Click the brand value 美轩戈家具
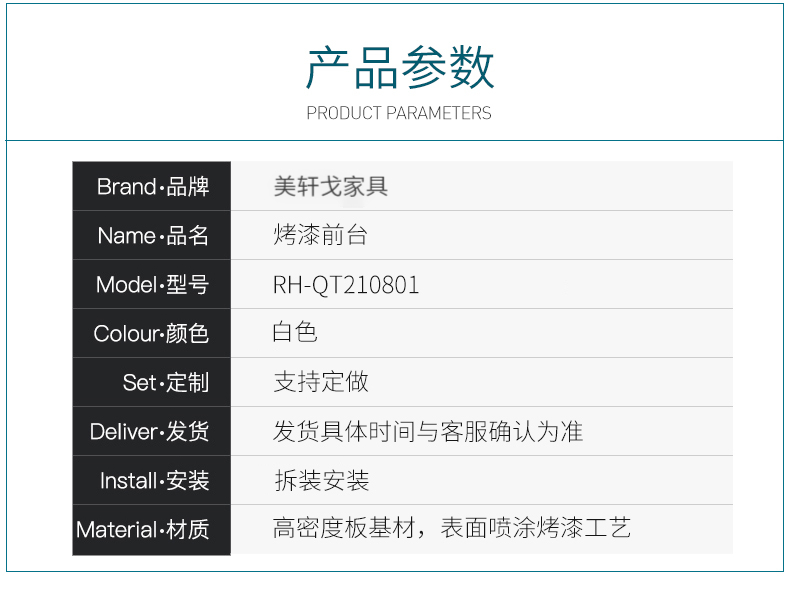The width and height of the screenshot is (790, 605). coord(331,186)
